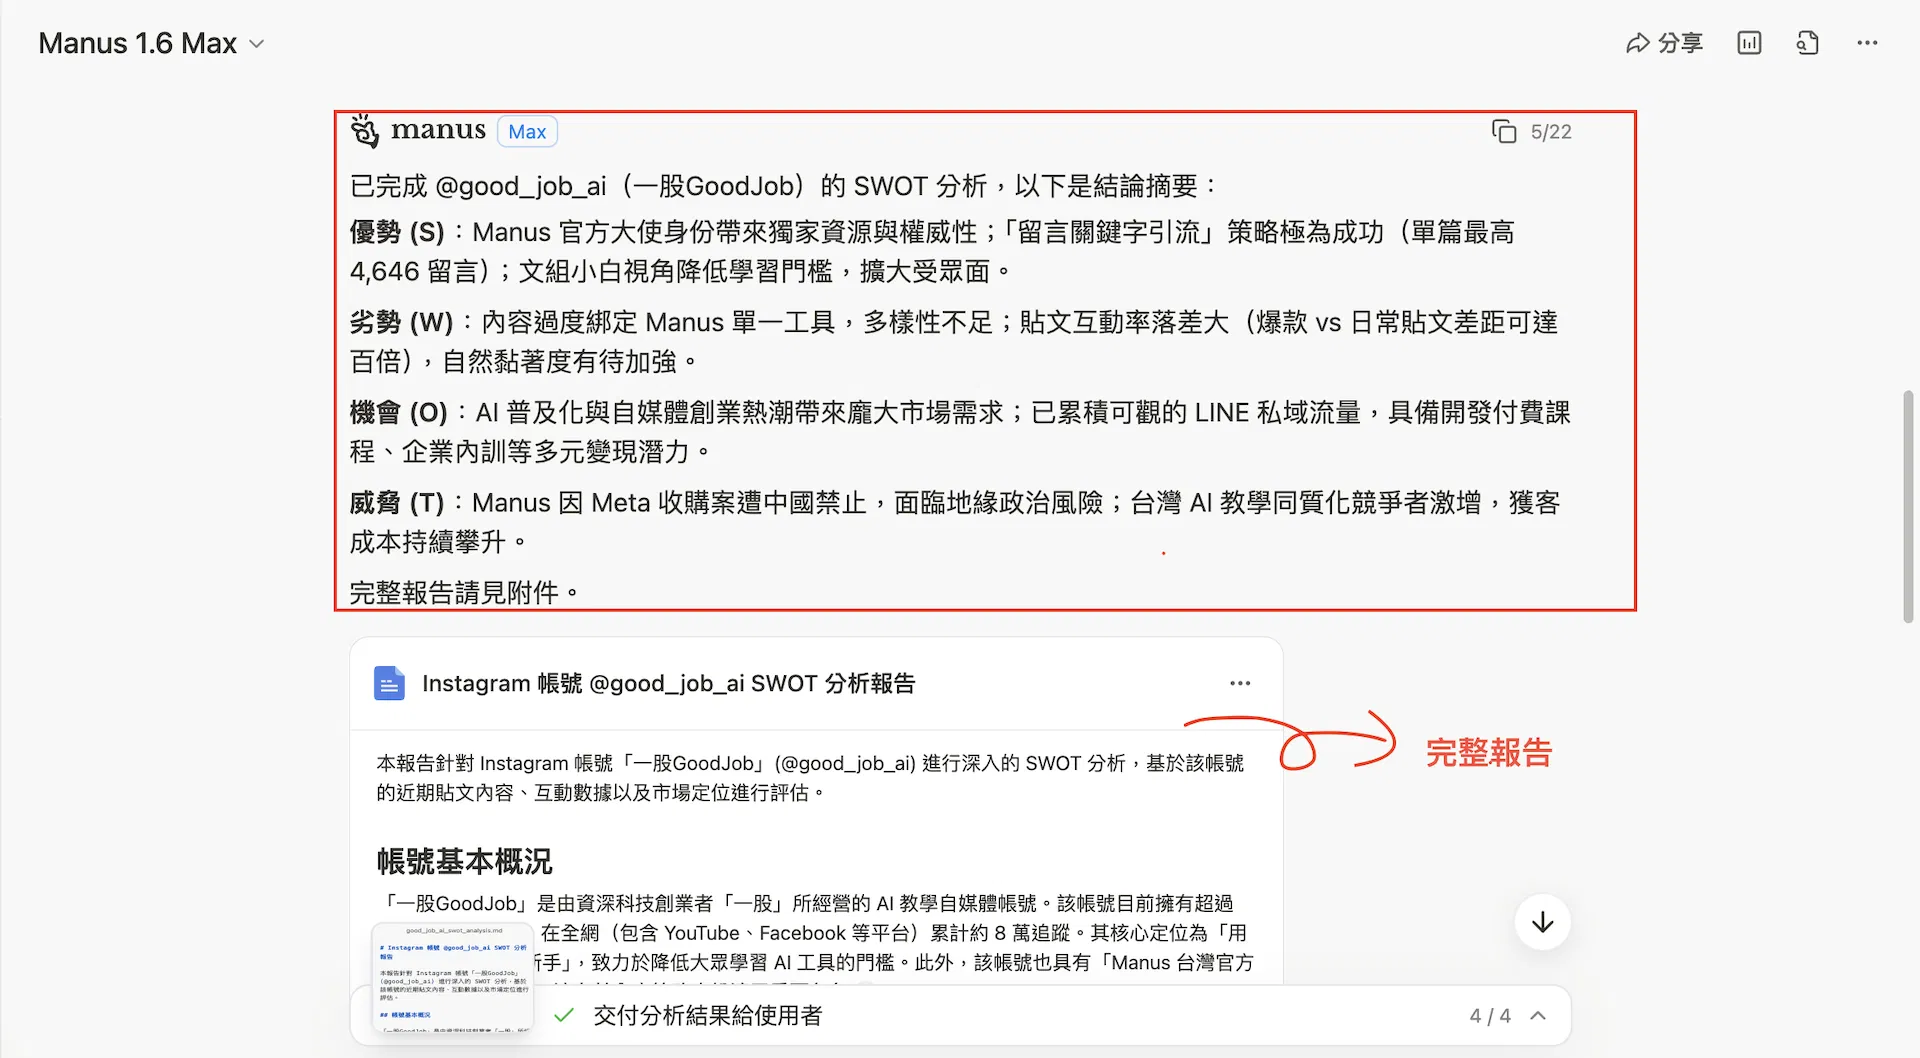Collapse the 4 / 4 task progress chevron
This screenshot has width=1920, height=1058.
[x=1538, y=1016]
